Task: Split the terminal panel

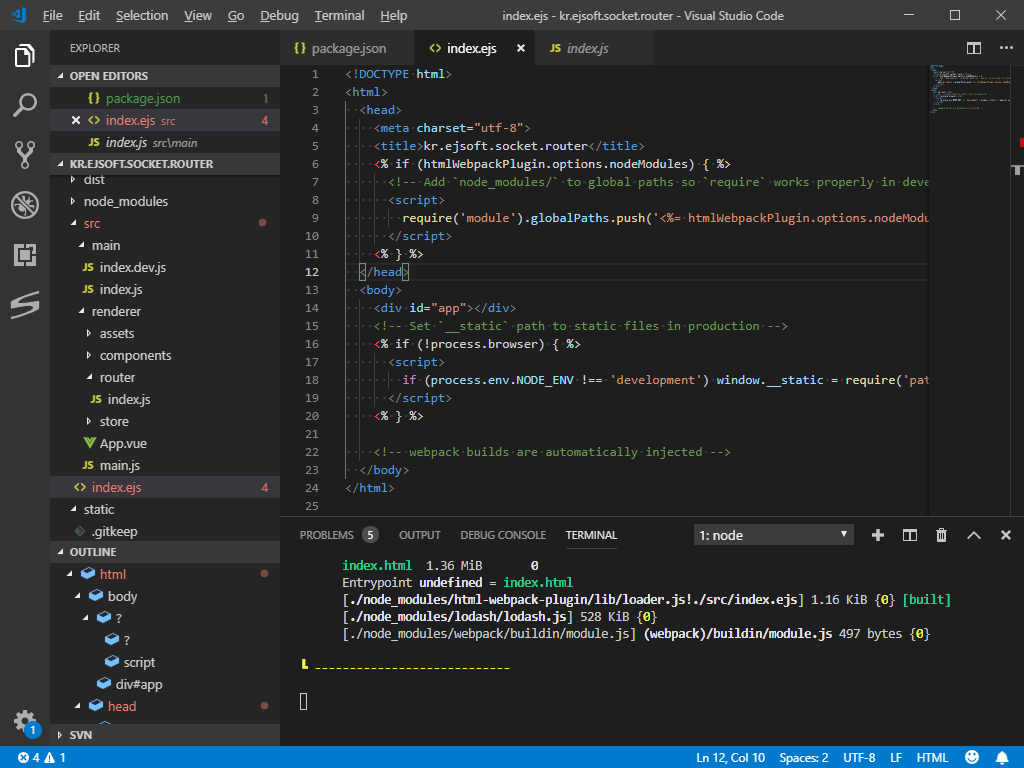Action: [910, 536]
